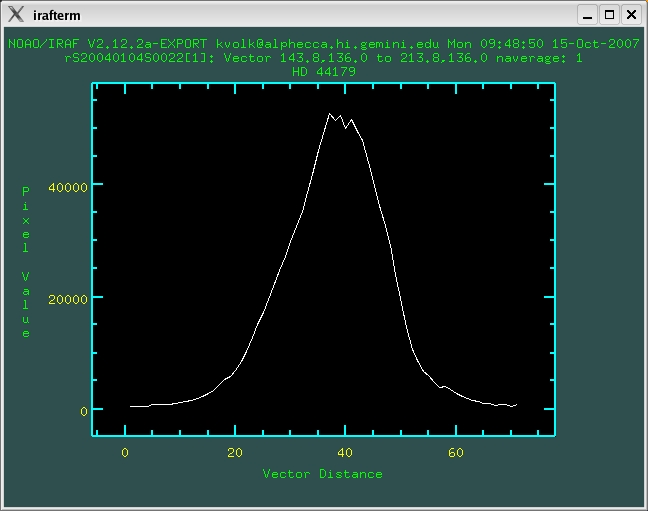Image resolution: width=648 pixels, height=511 pixels.
Task: Click the 40 x-axis tick label
Action: pyautogui.click(x=345, y=453)
